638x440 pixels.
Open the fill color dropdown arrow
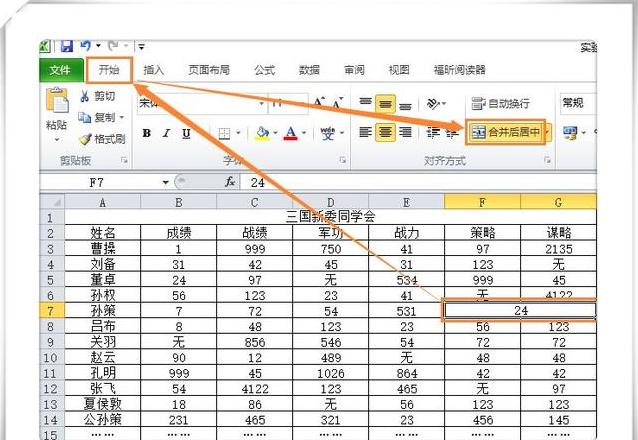pos(275,133)
